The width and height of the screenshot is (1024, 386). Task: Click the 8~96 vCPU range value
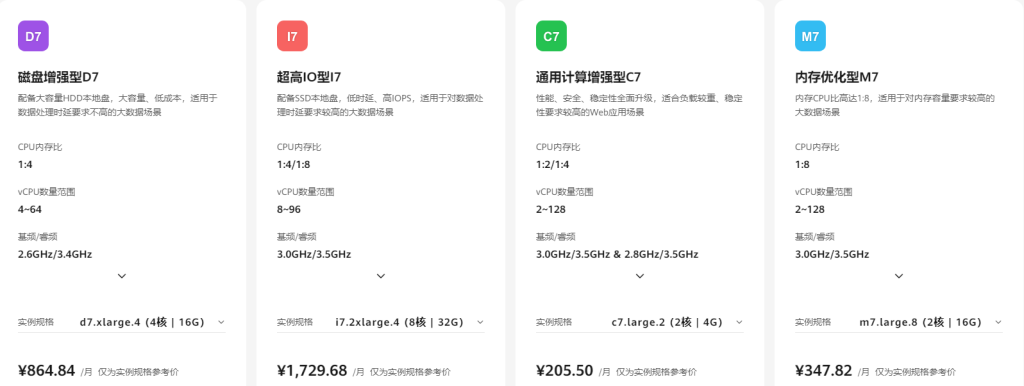[x=289, y=210]
